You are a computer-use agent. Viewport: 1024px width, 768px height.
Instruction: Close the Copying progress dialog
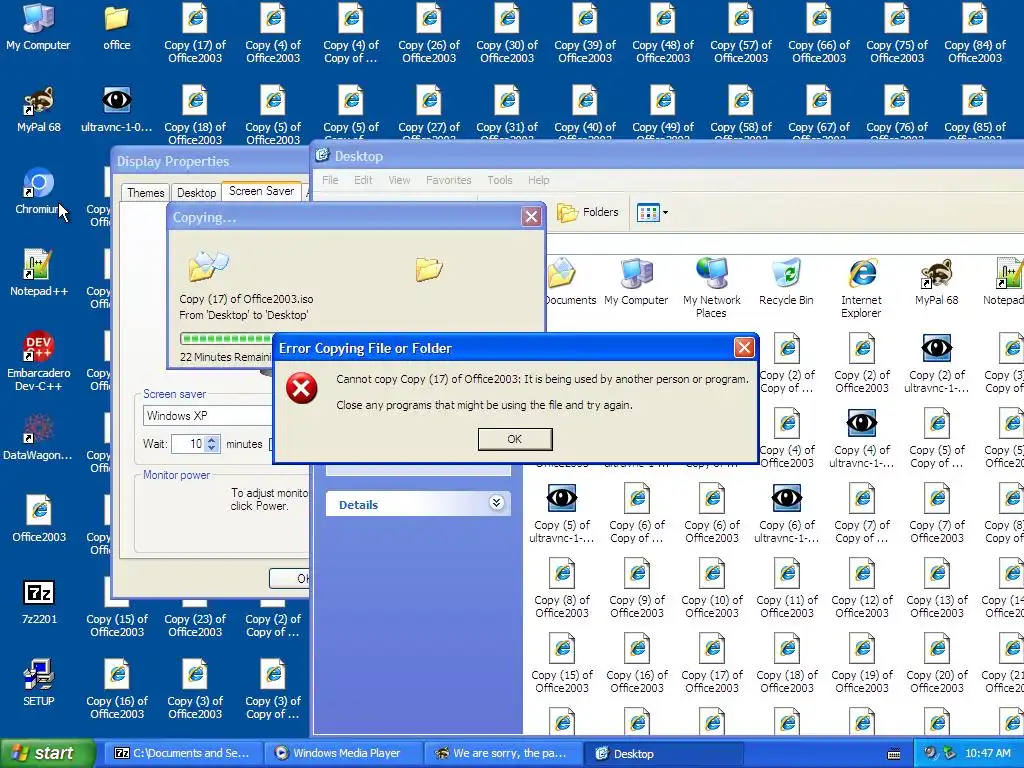coord(532,216)
